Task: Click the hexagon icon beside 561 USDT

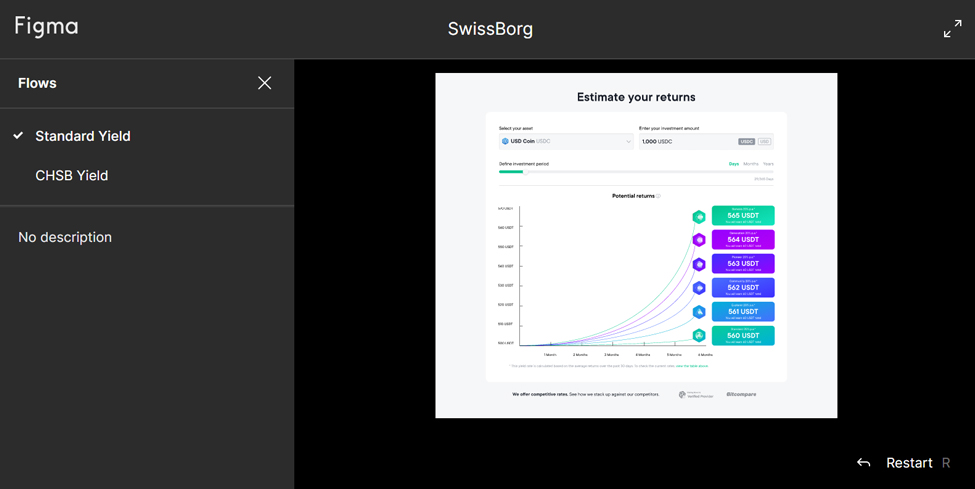Action: (x=699, y=312)
